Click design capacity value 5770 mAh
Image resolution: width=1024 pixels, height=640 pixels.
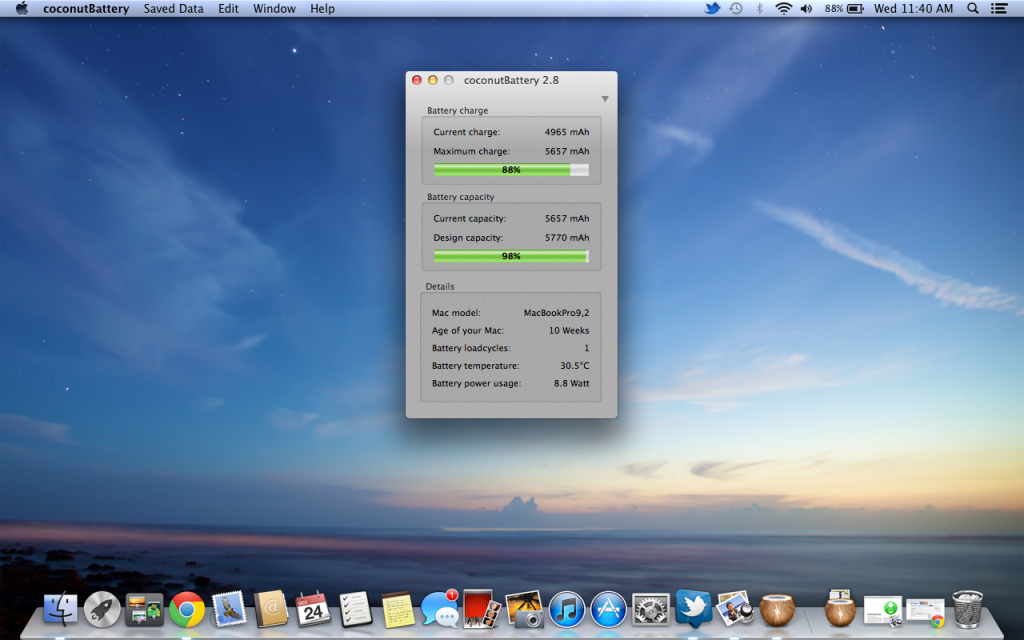[x=567, y=238]
